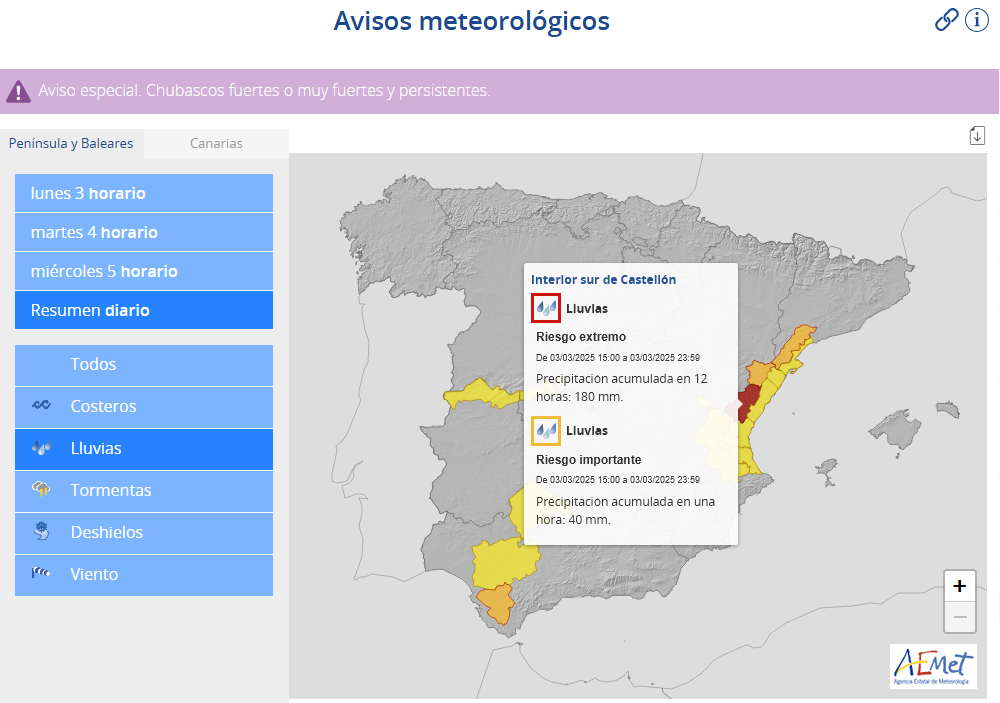Show Todos warning types
1000x703 pixels.
point(144,365)
